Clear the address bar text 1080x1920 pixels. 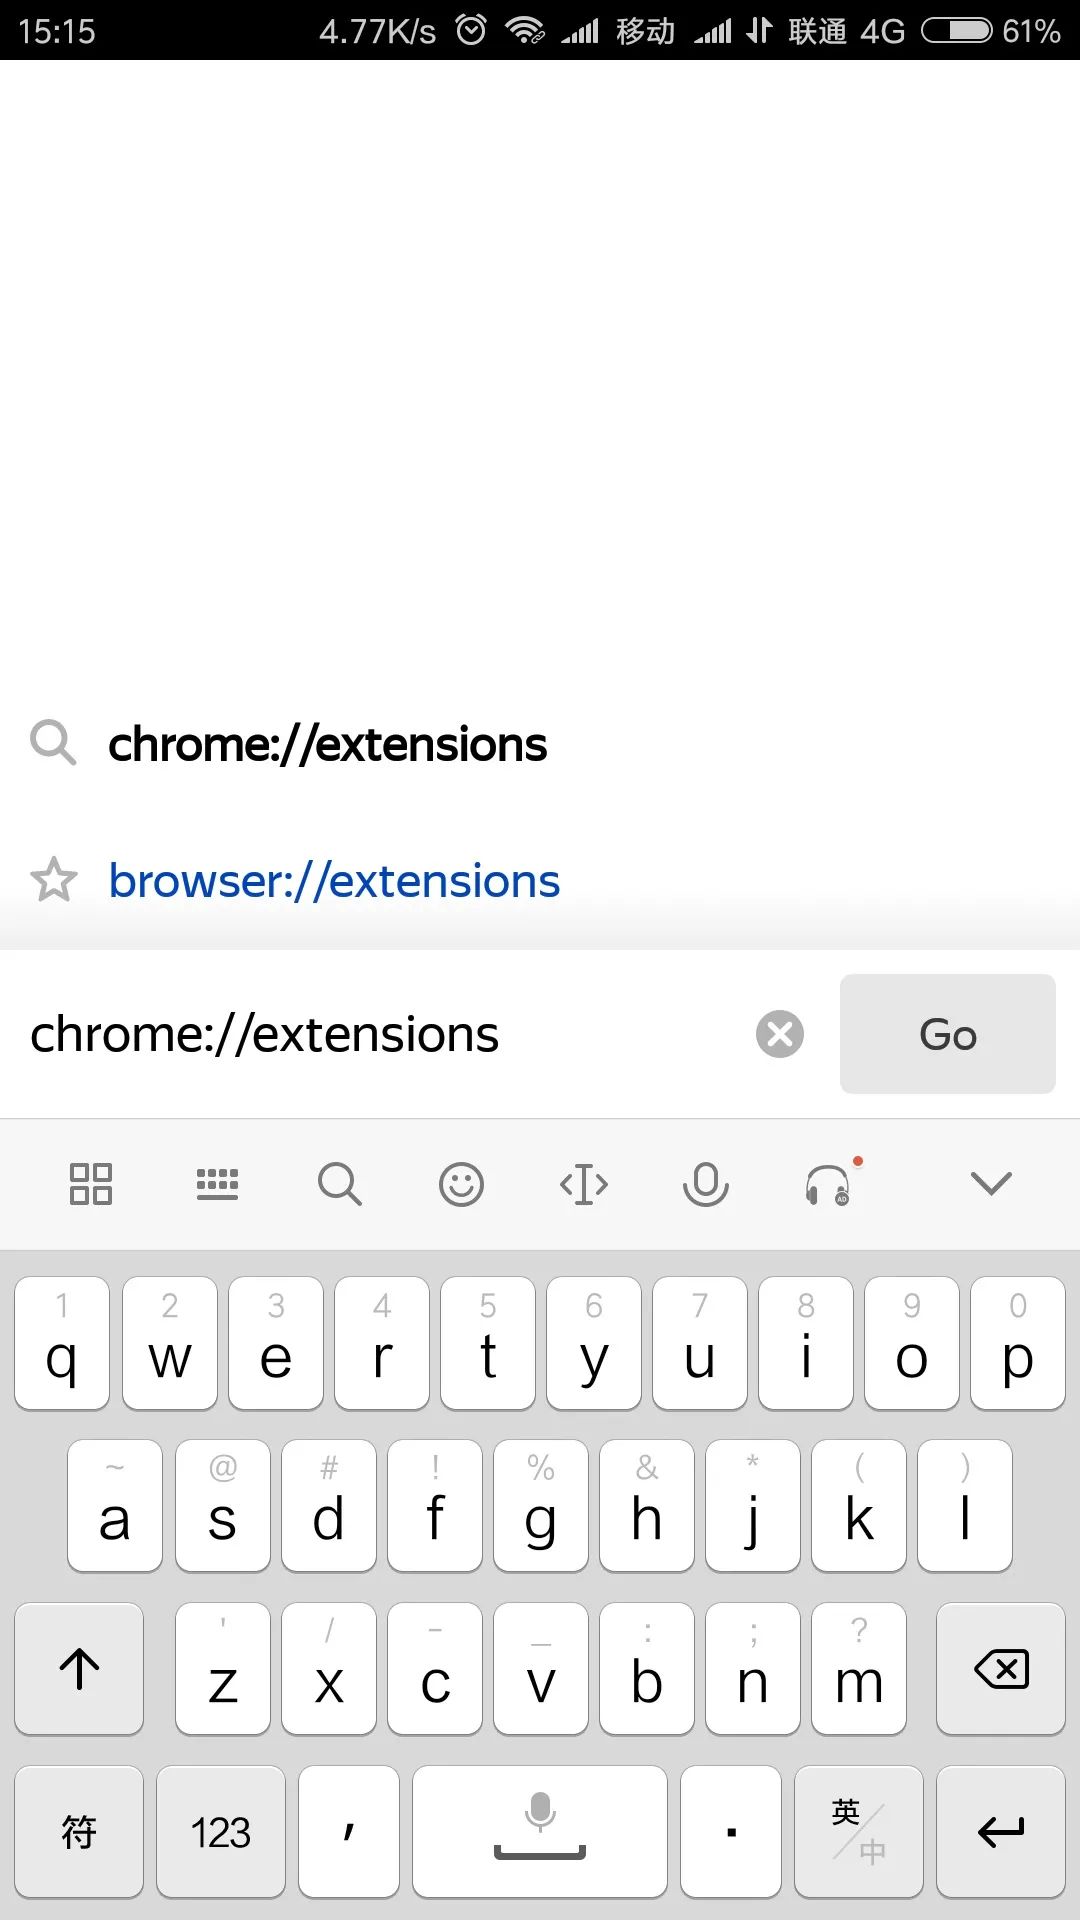tap(780, 1034)
